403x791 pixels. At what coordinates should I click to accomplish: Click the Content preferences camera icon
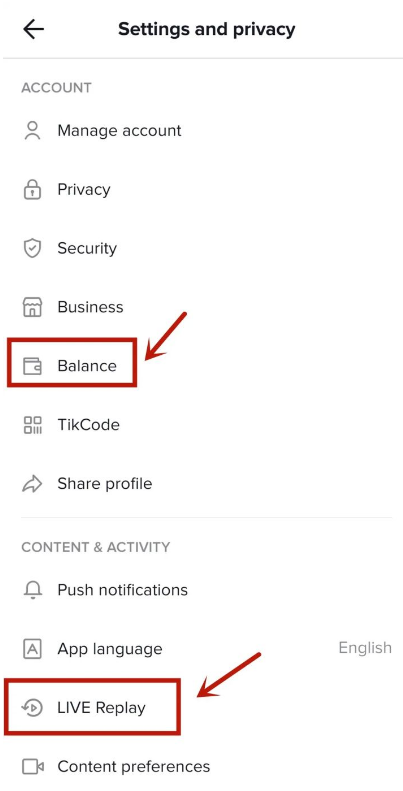coord(33,767)
